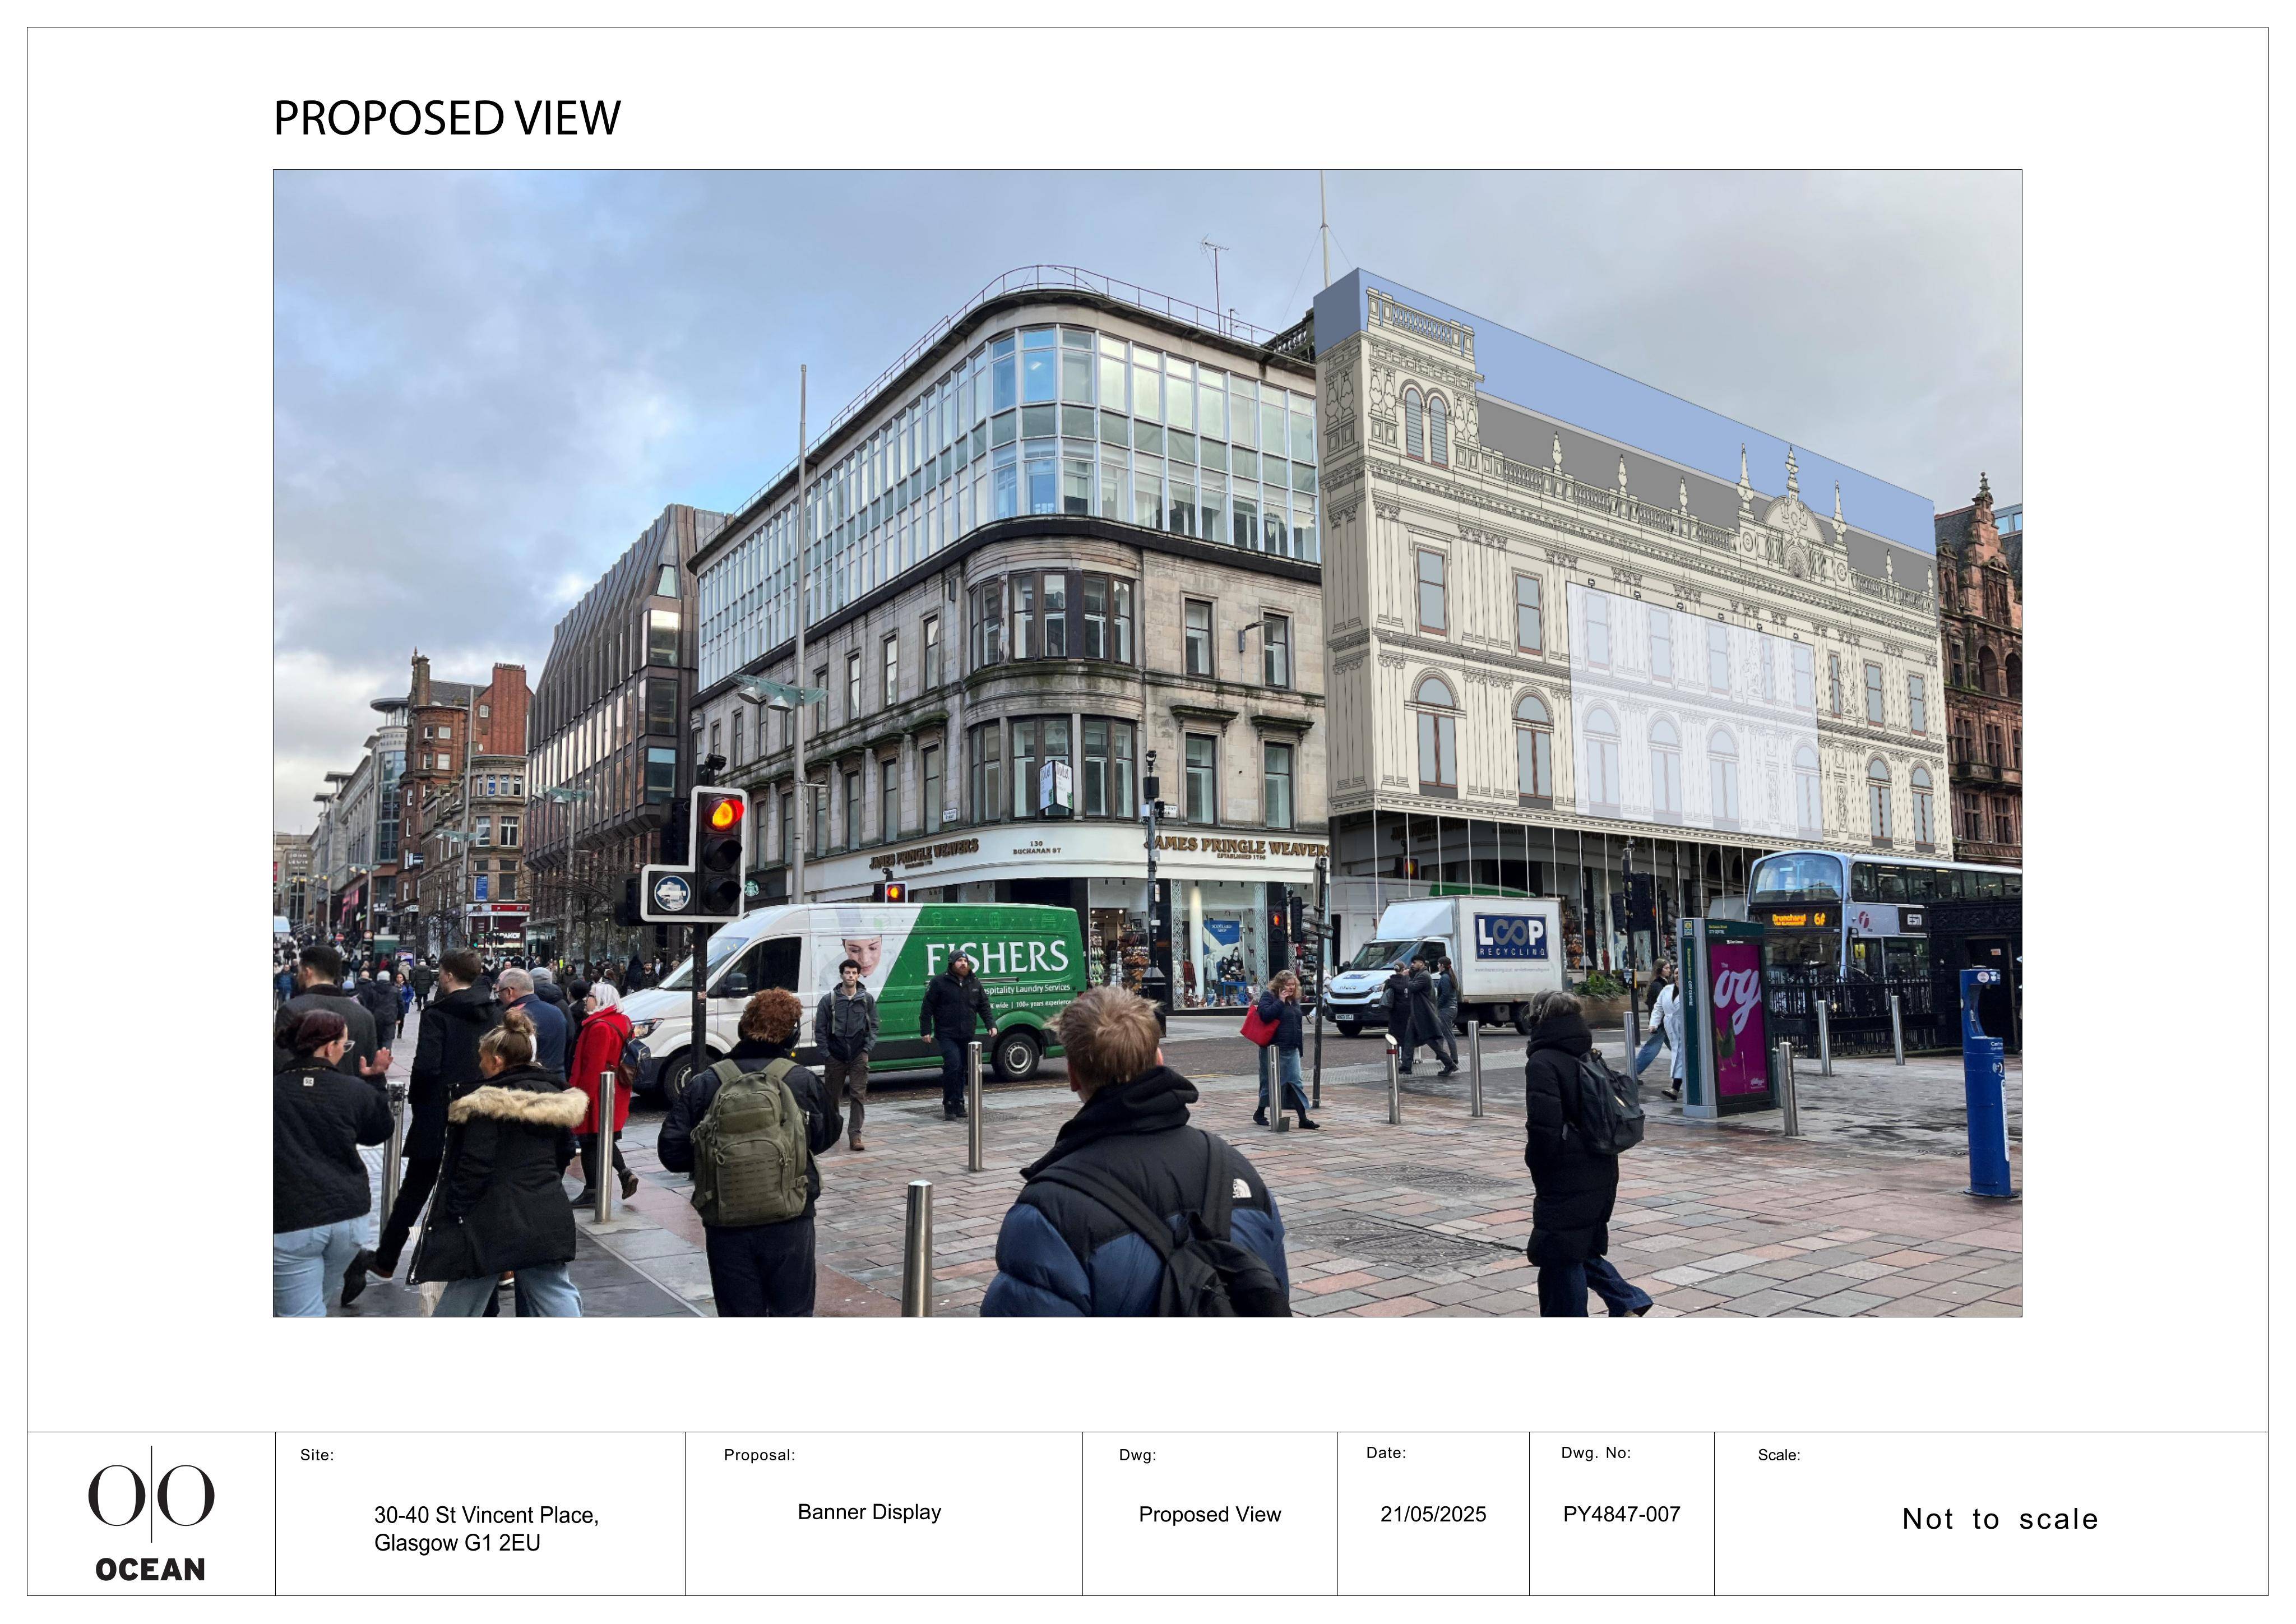Click the PROPOSED VIEW heading
The width and height of the screenshot is (2296, 1624).
[x=447, y=118]
